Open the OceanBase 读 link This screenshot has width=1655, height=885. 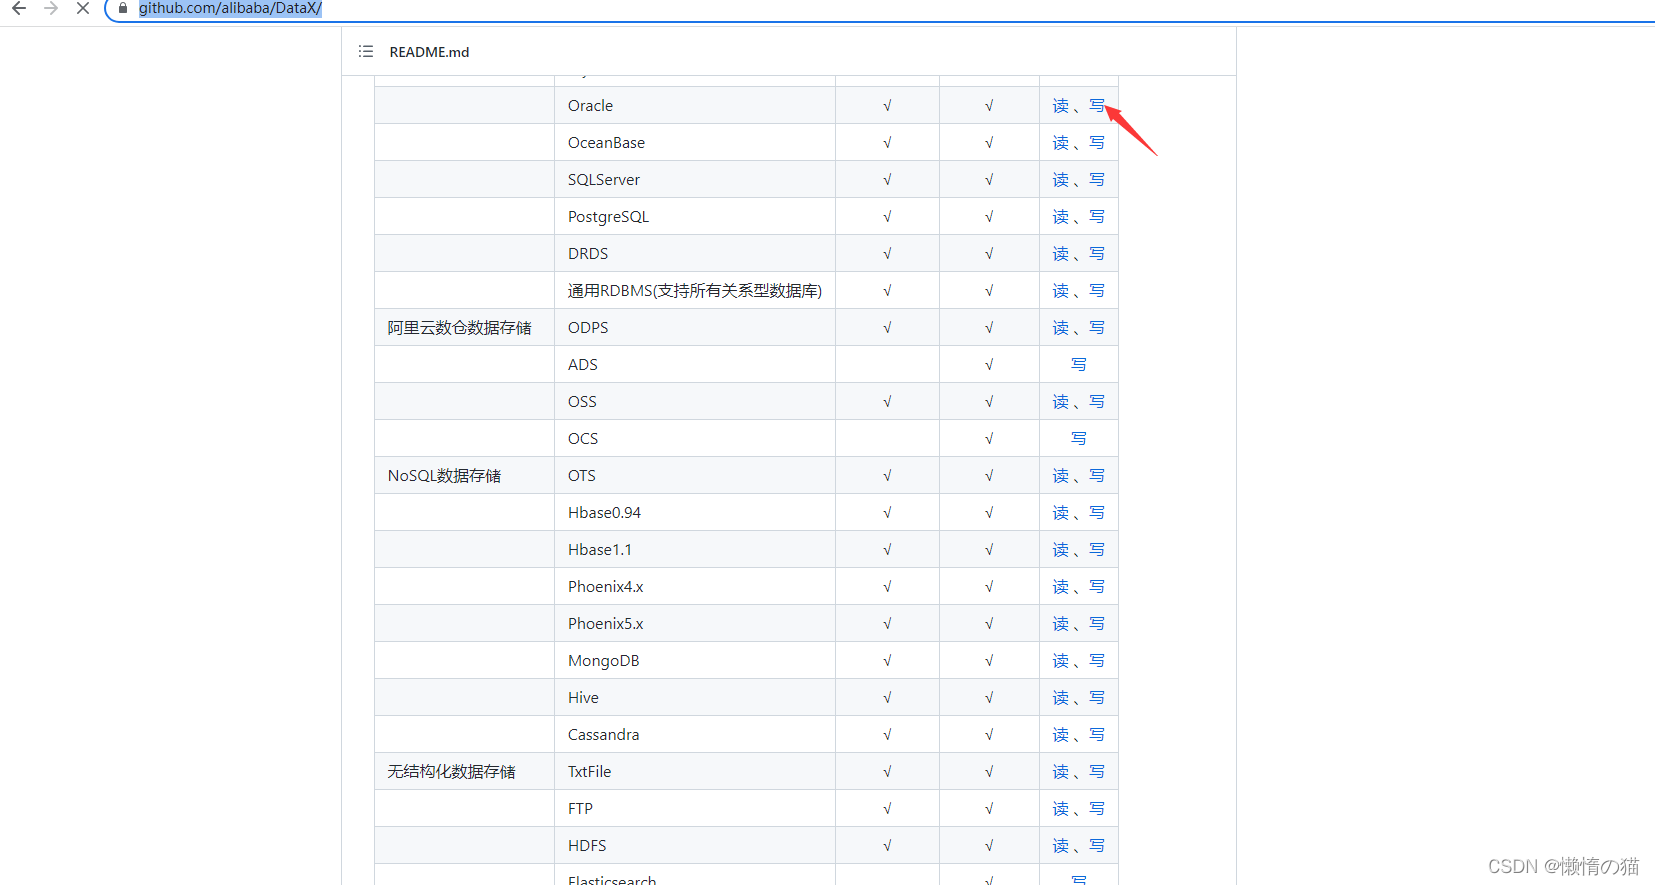tap(1060, 143)
